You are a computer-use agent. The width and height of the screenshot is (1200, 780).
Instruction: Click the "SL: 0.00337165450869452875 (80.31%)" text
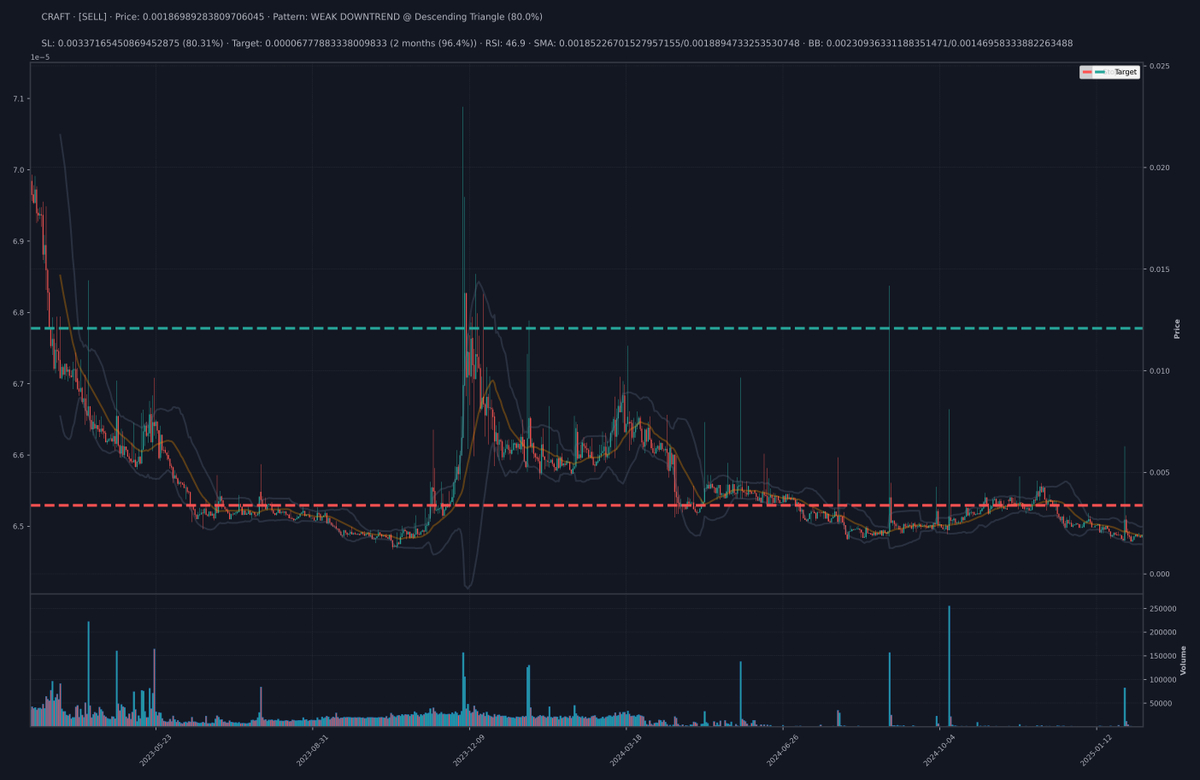132,43
